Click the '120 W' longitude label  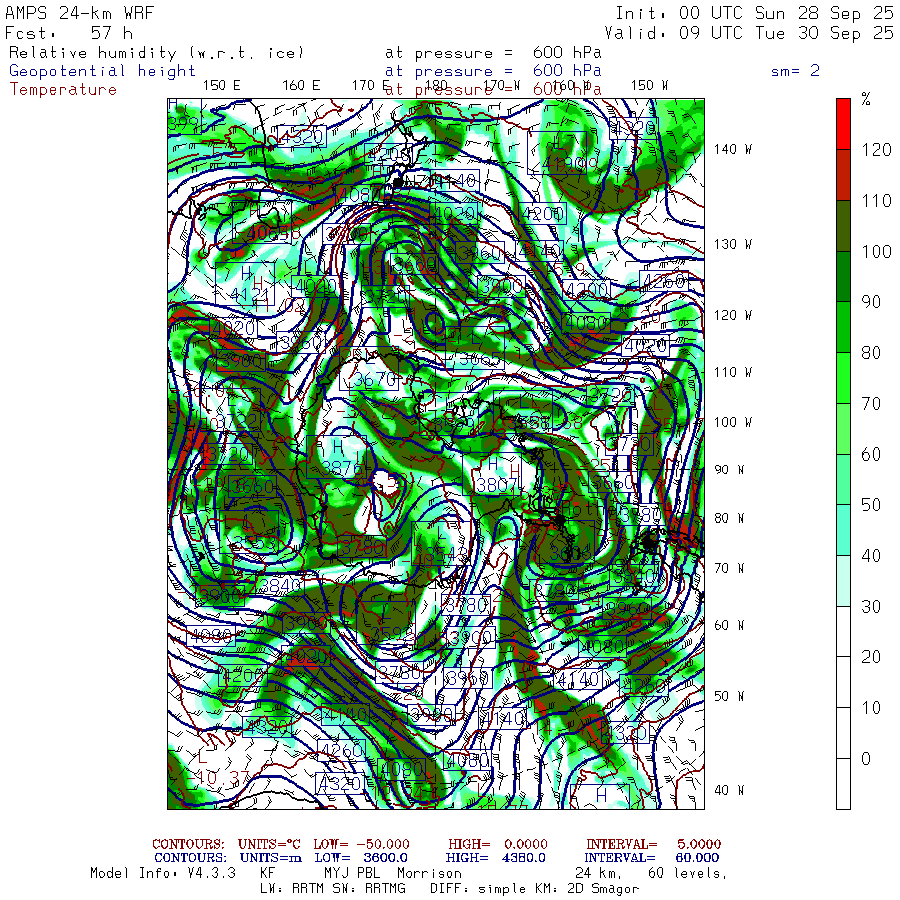(x=733, y=315)
